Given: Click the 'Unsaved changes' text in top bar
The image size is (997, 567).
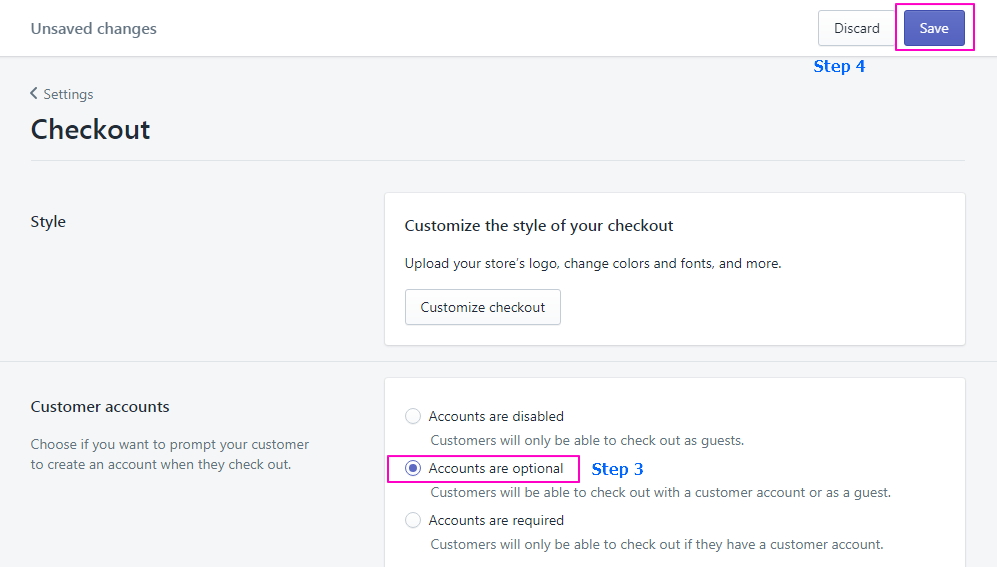Looking at the screenshot, I should pos(93,29).
